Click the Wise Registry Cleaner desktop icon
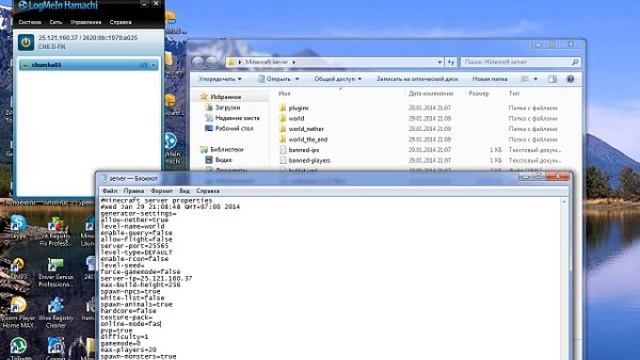Image resolution: width=640 pixels, height=360 pixels. point(56,313)
